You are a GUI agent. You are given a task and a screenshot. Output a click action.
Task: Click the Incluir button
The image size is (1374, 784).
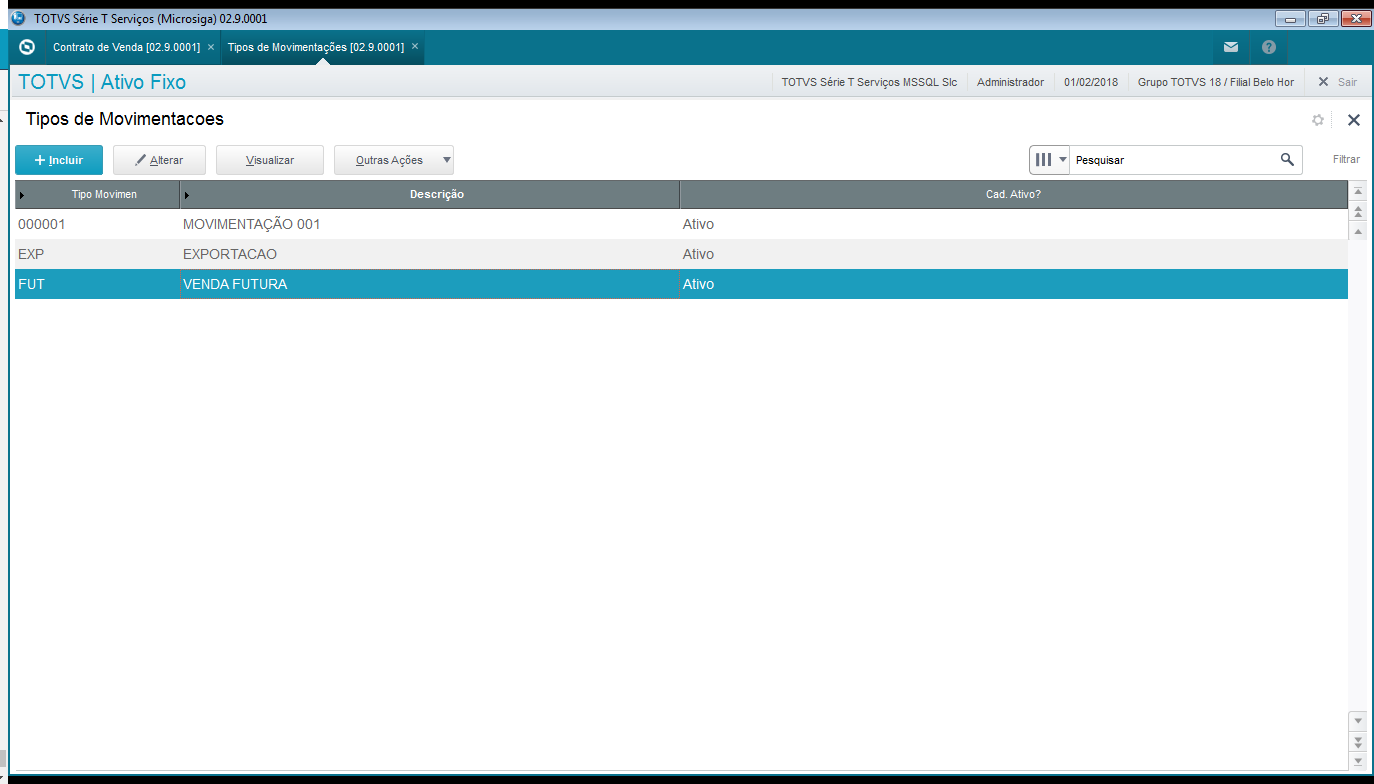pyautogui.click(x=59, y=160)
